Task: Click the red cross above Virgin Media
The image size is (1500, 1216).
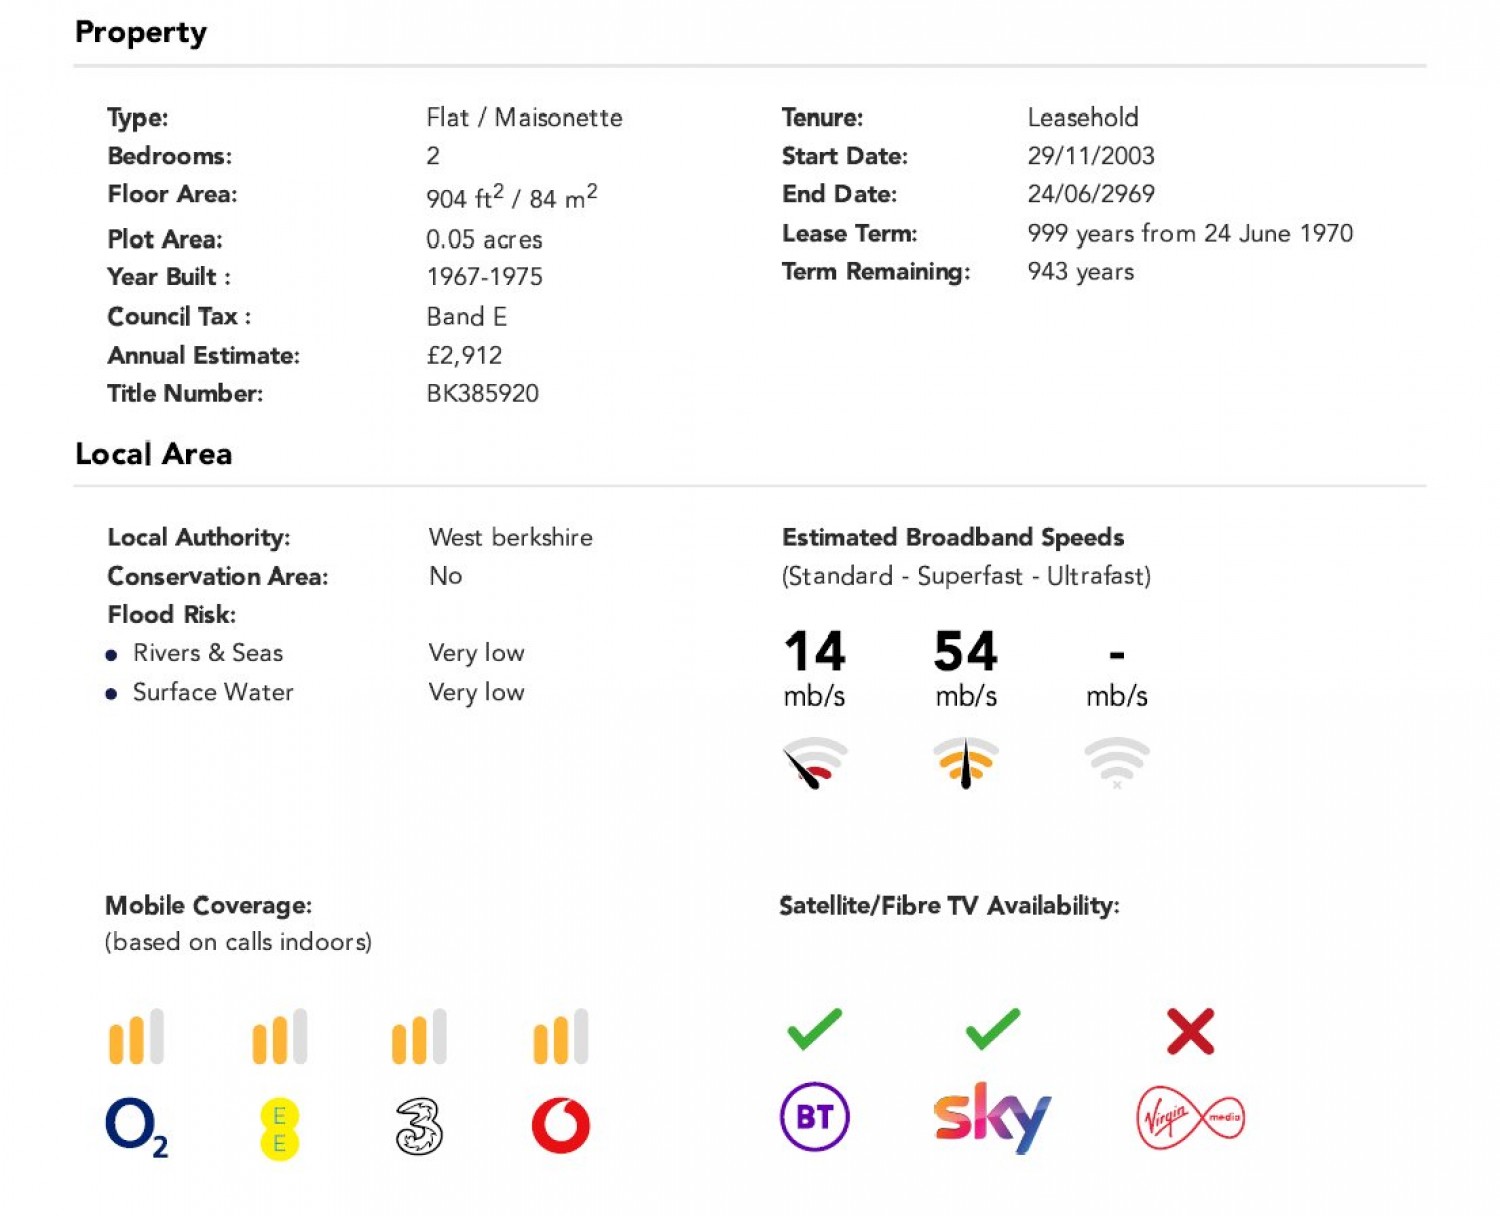Action: point(1190,1031)
